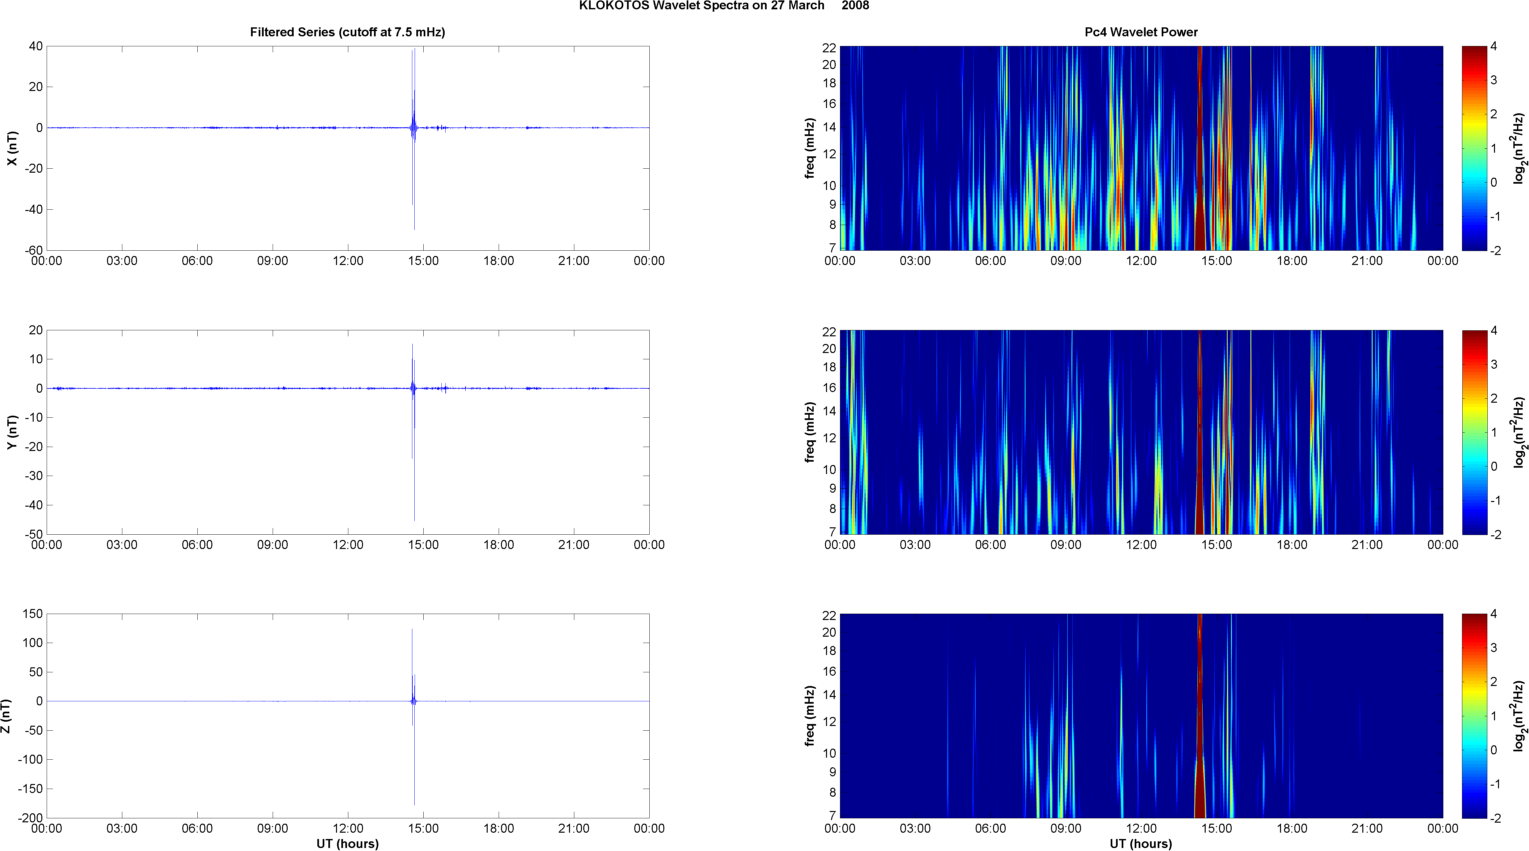Click the Z (nT) axis label

(x=7, y=716)
